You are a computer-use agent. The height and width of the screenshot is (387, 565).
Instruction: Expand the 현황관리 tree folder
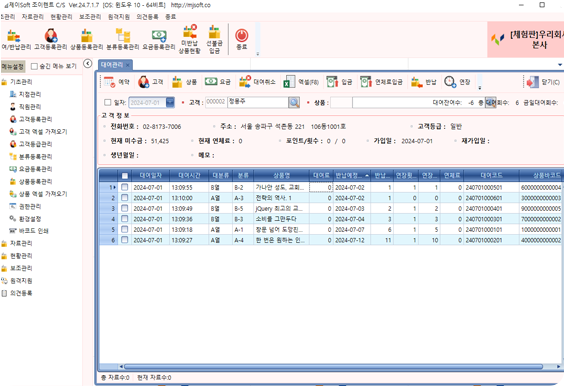[x=17, y=256]
